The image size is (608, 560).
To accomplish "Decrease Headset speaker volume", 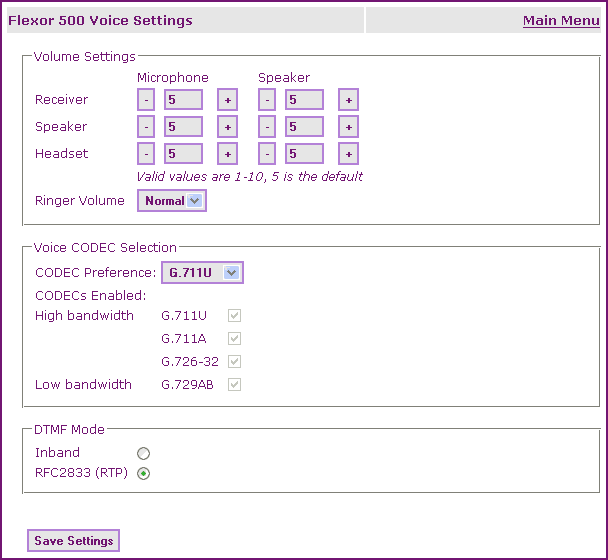I will click(267, 154).
